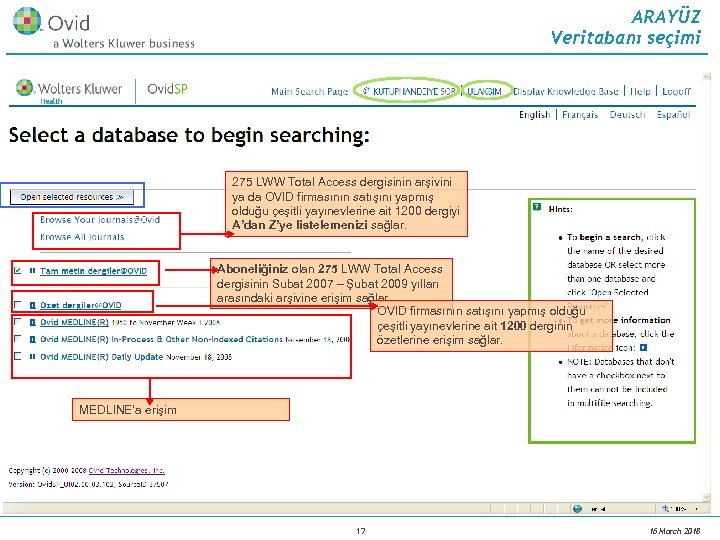Toggle checkbox for Tam metin dergiler@OVID
The image size is (720, 540).
coord(17,270)
